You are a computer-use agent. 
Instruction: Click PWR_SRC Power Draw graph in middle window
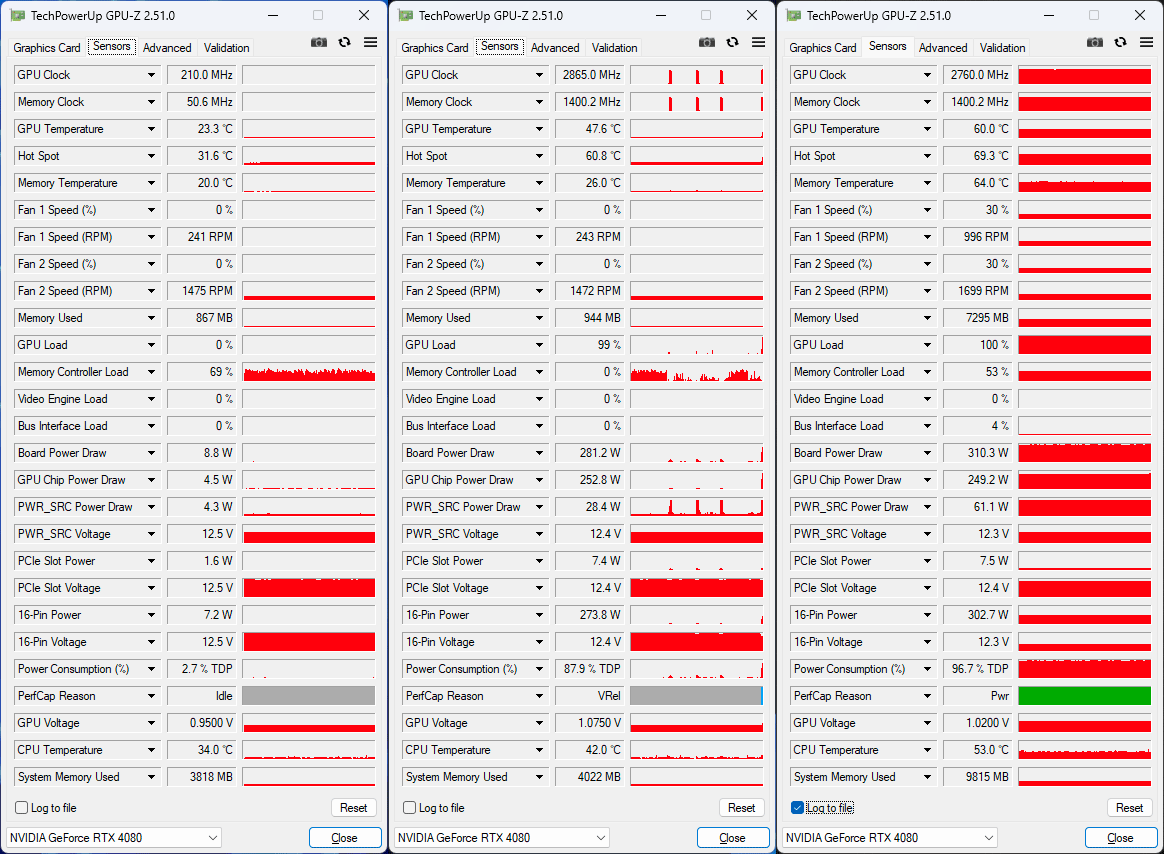click(x=696, y=507)
